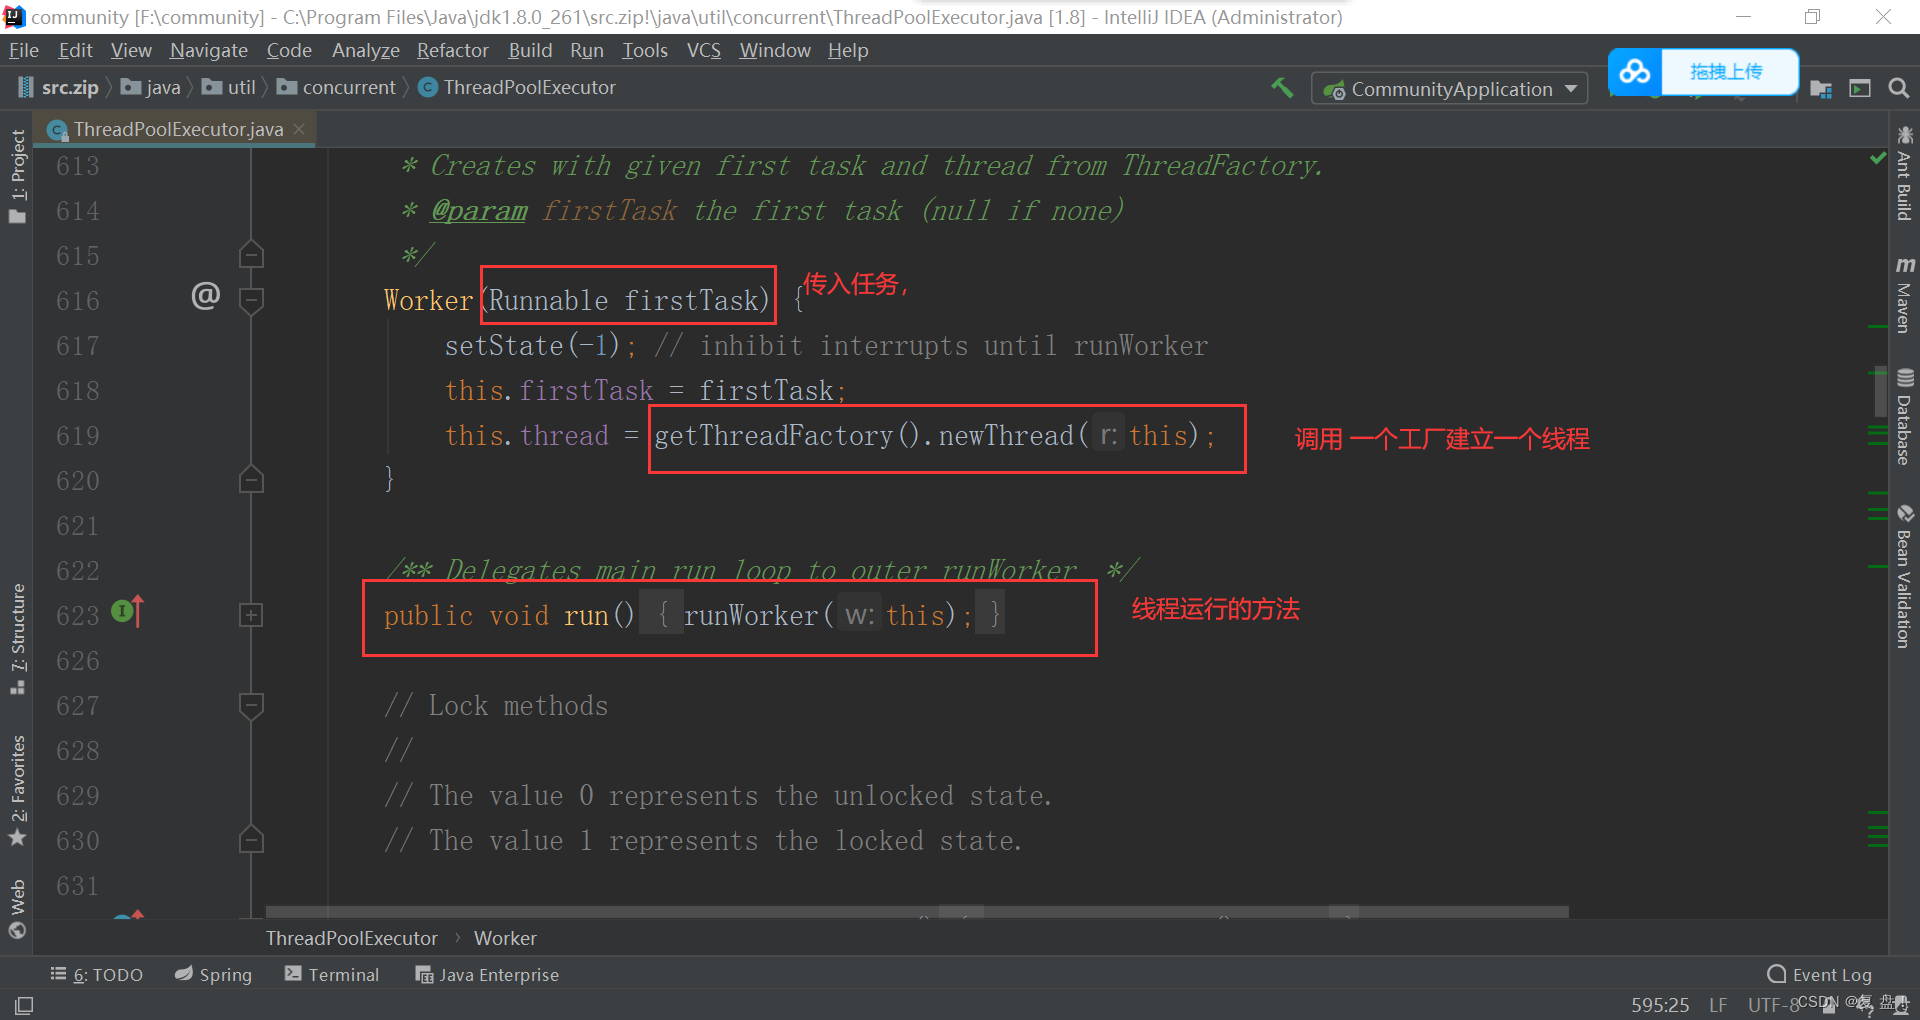Click setState(-1) on line 617
The width and height of the screenshot is (1920, 1020).
tap(533, 346)
